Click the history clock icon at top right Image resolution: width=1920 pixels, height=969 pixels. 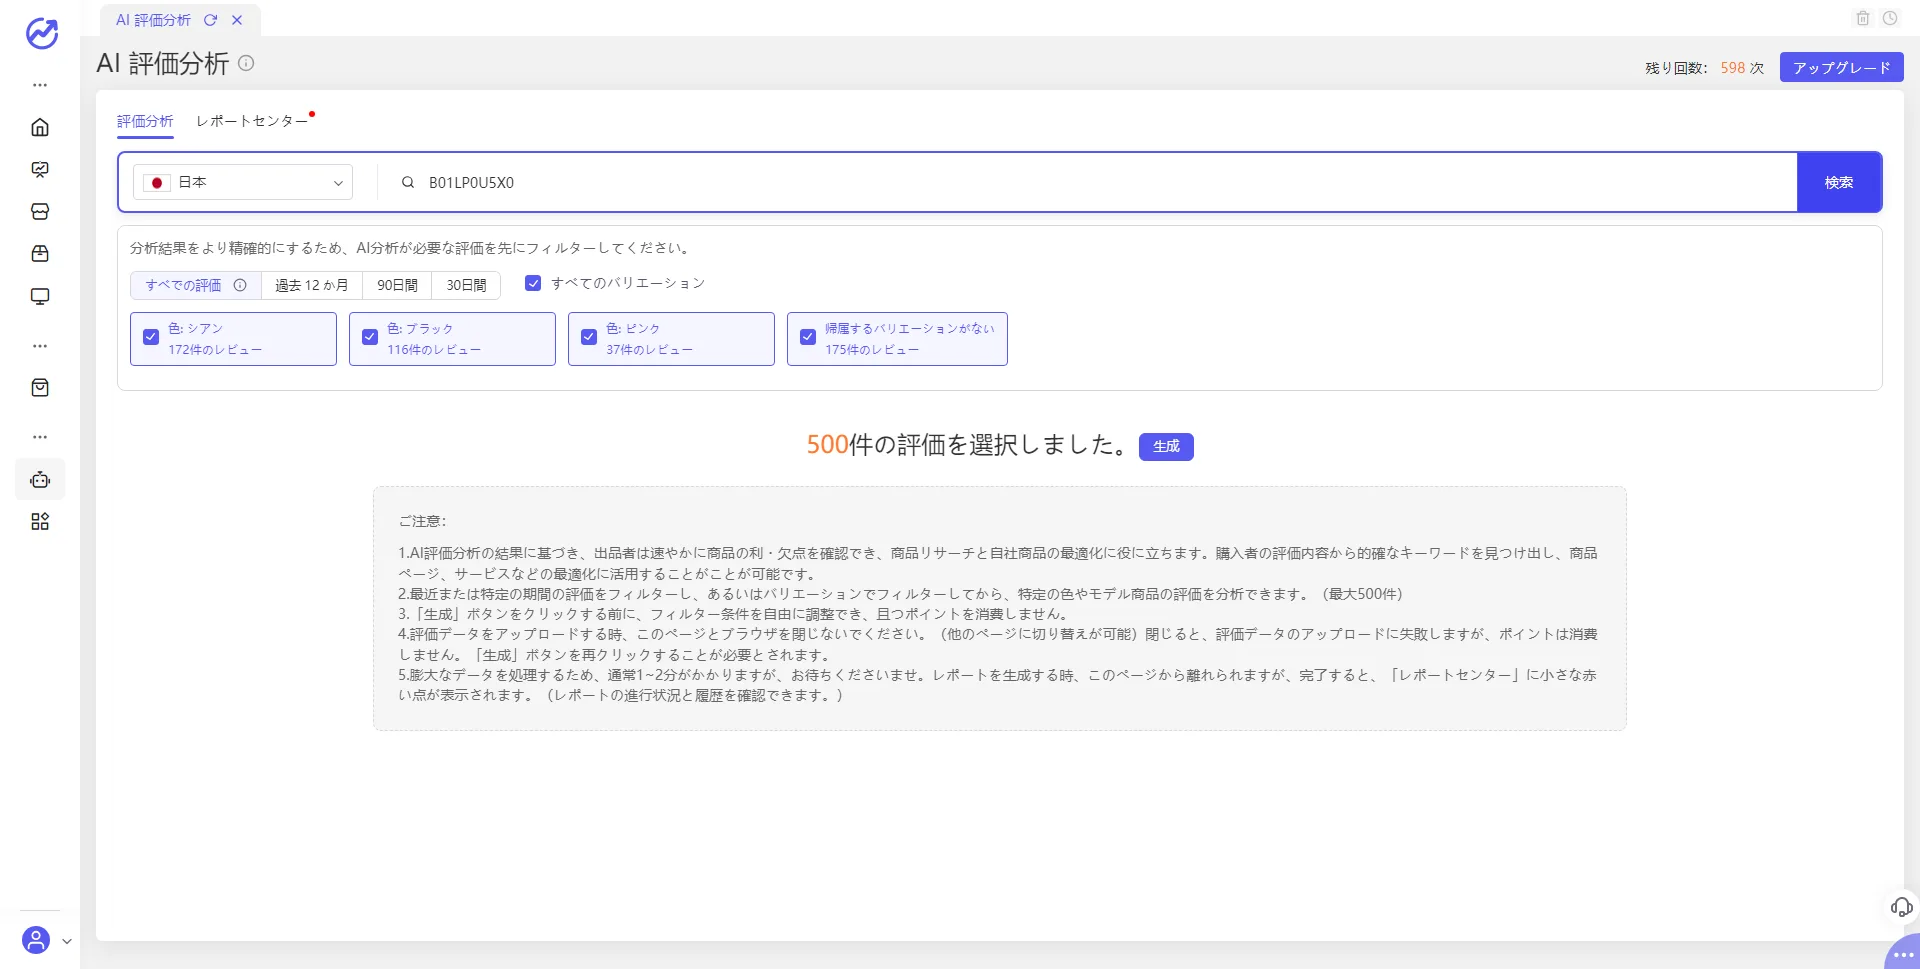click(x=1890, y=18)
